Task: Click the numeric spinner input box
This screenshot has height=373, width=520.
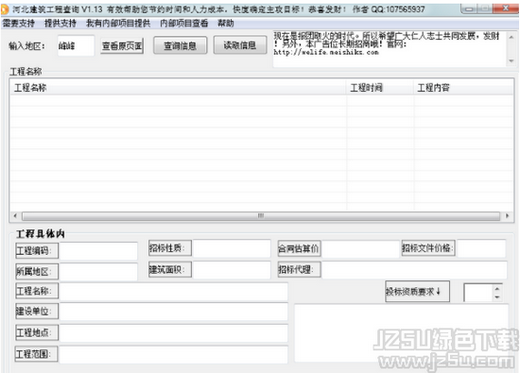Action: [x=478, y=293]
